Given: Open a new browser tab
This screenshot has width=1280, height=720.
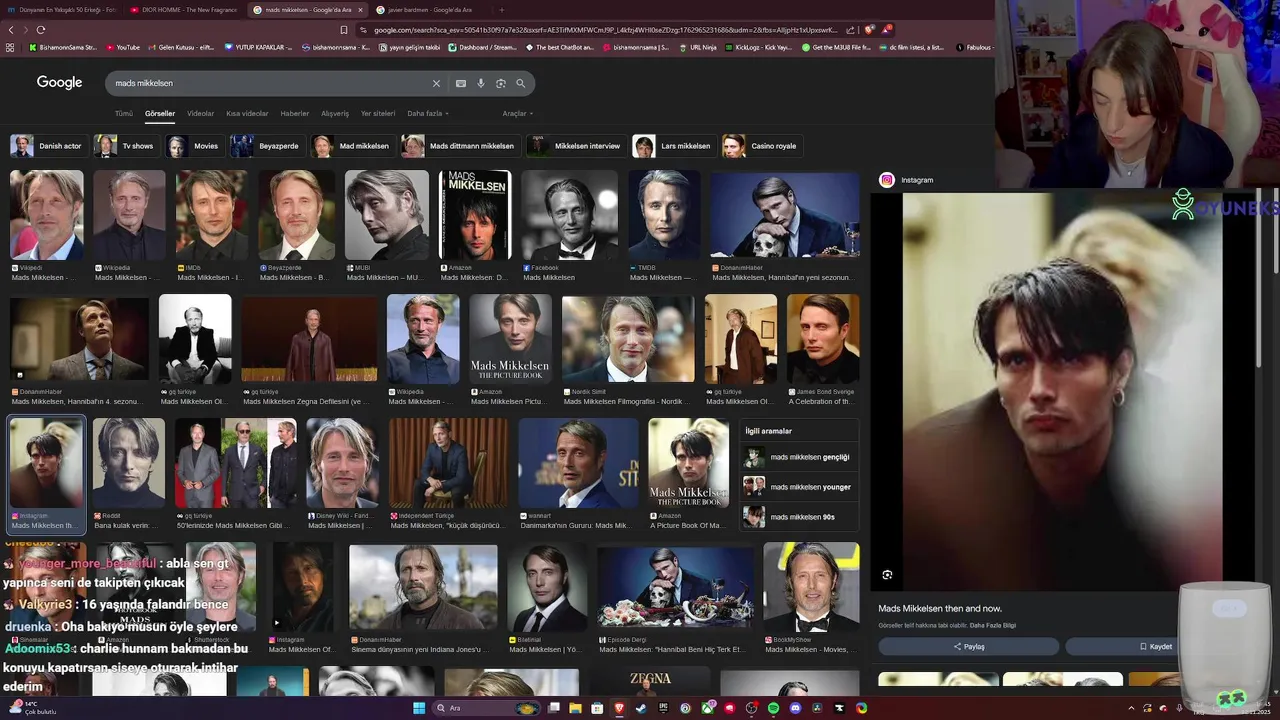Looking at the screenshot, I should pos(501,10).
